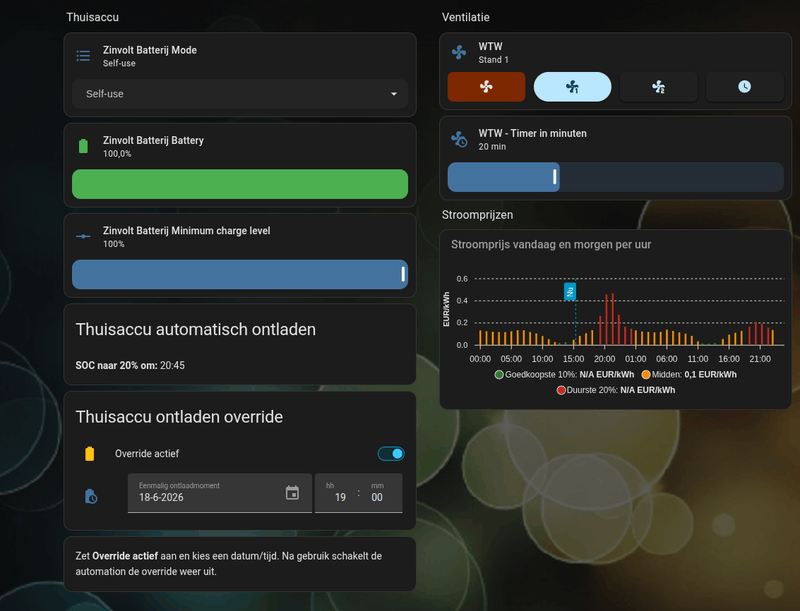Toggle the red Duurste 20% legend item
The width and height of the screenshot is (800, 611).
tap(616, 390)
